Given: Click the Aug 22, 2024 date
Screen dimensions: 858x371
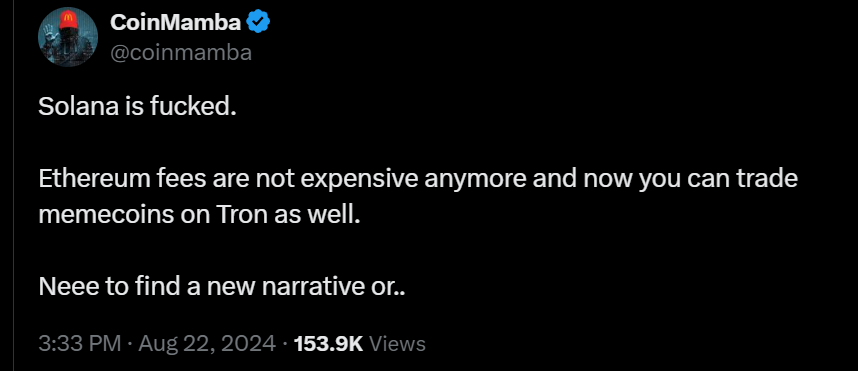Looking at the screenshot, I should coord(207,344).
